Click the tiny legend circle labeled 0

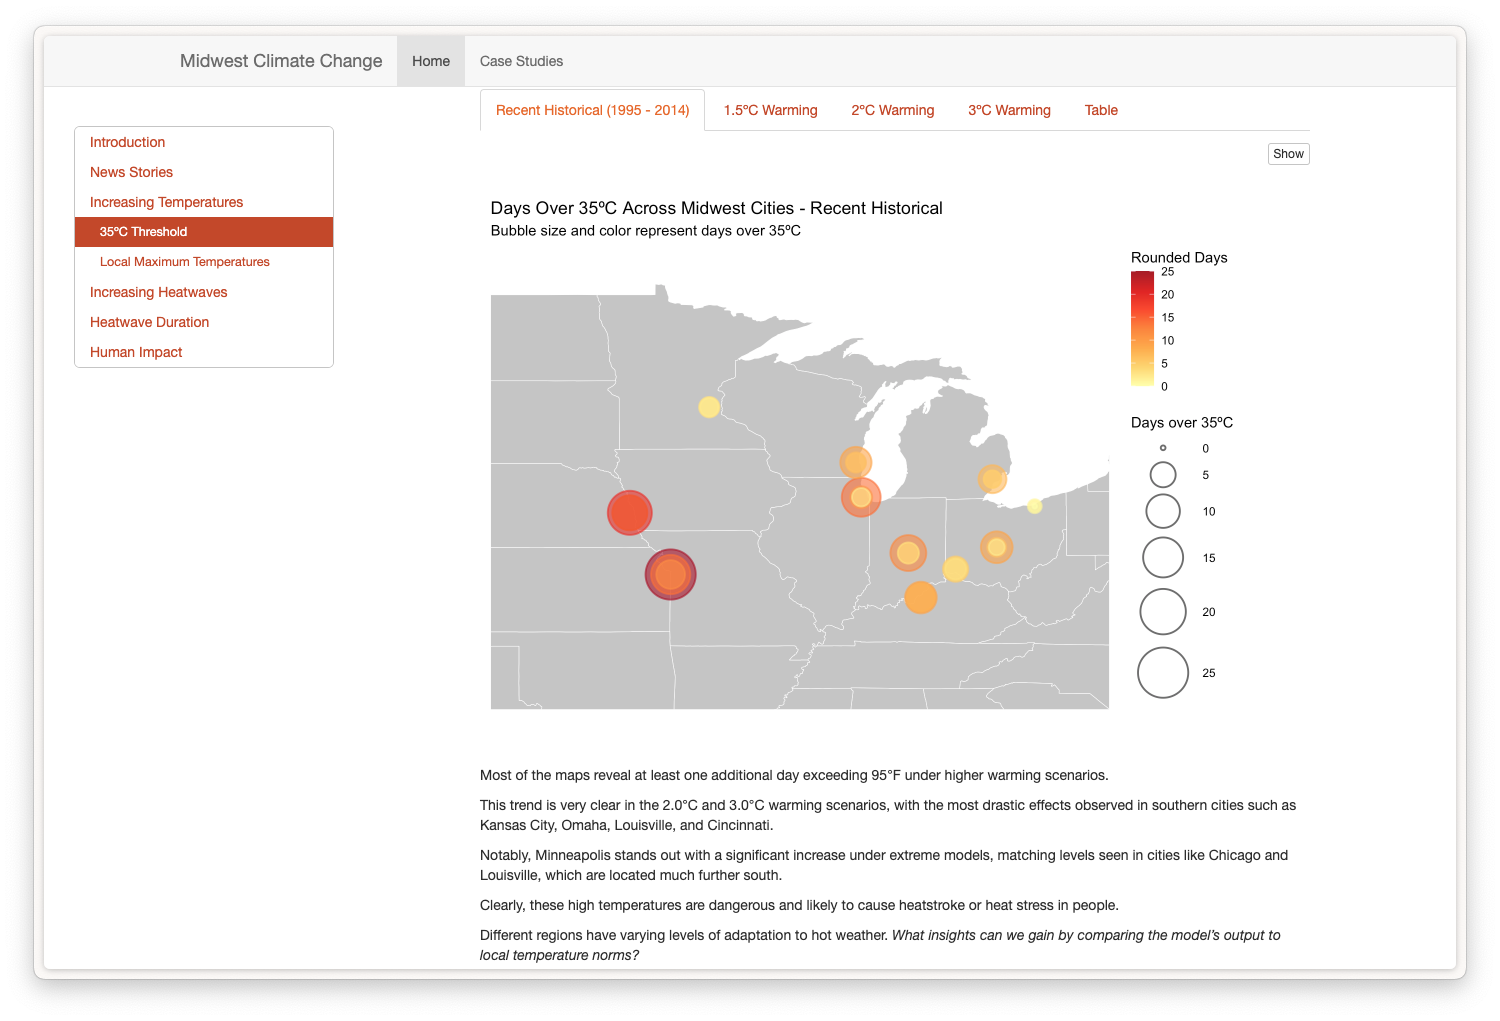1163,448
